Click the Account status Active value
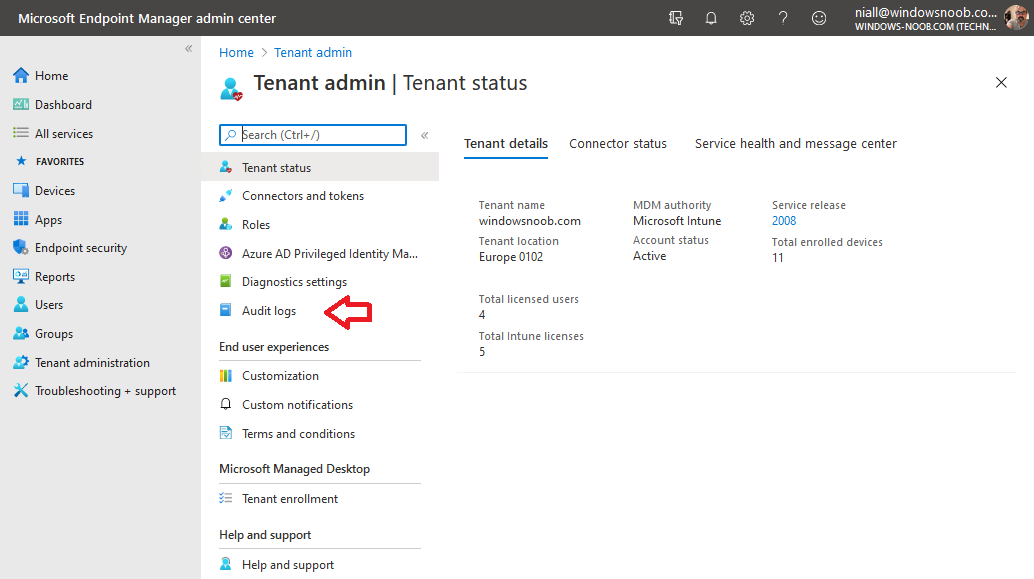The image size is (1034, 579). coord(650,256)
